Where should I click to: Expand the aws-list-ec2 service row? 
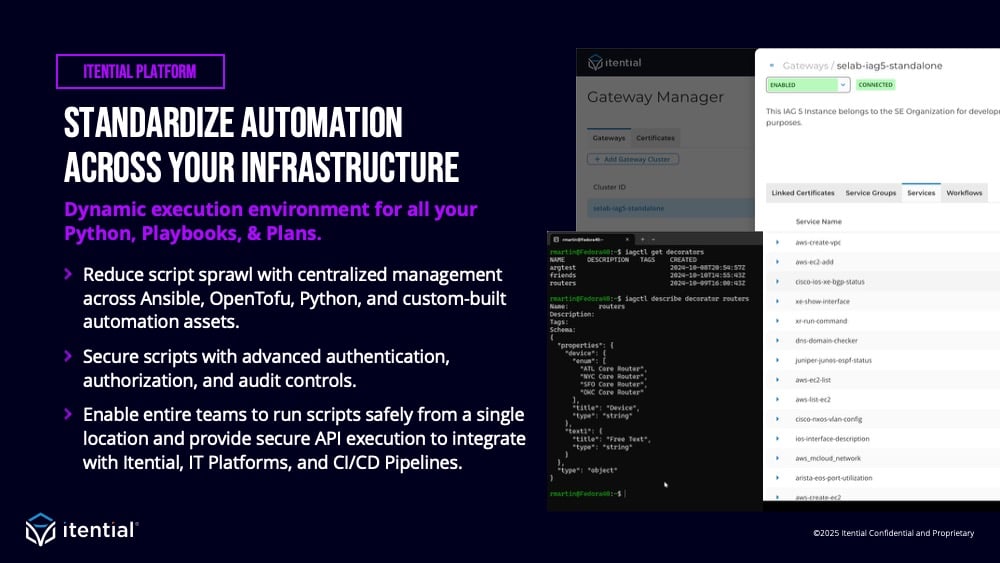point(777,400)
